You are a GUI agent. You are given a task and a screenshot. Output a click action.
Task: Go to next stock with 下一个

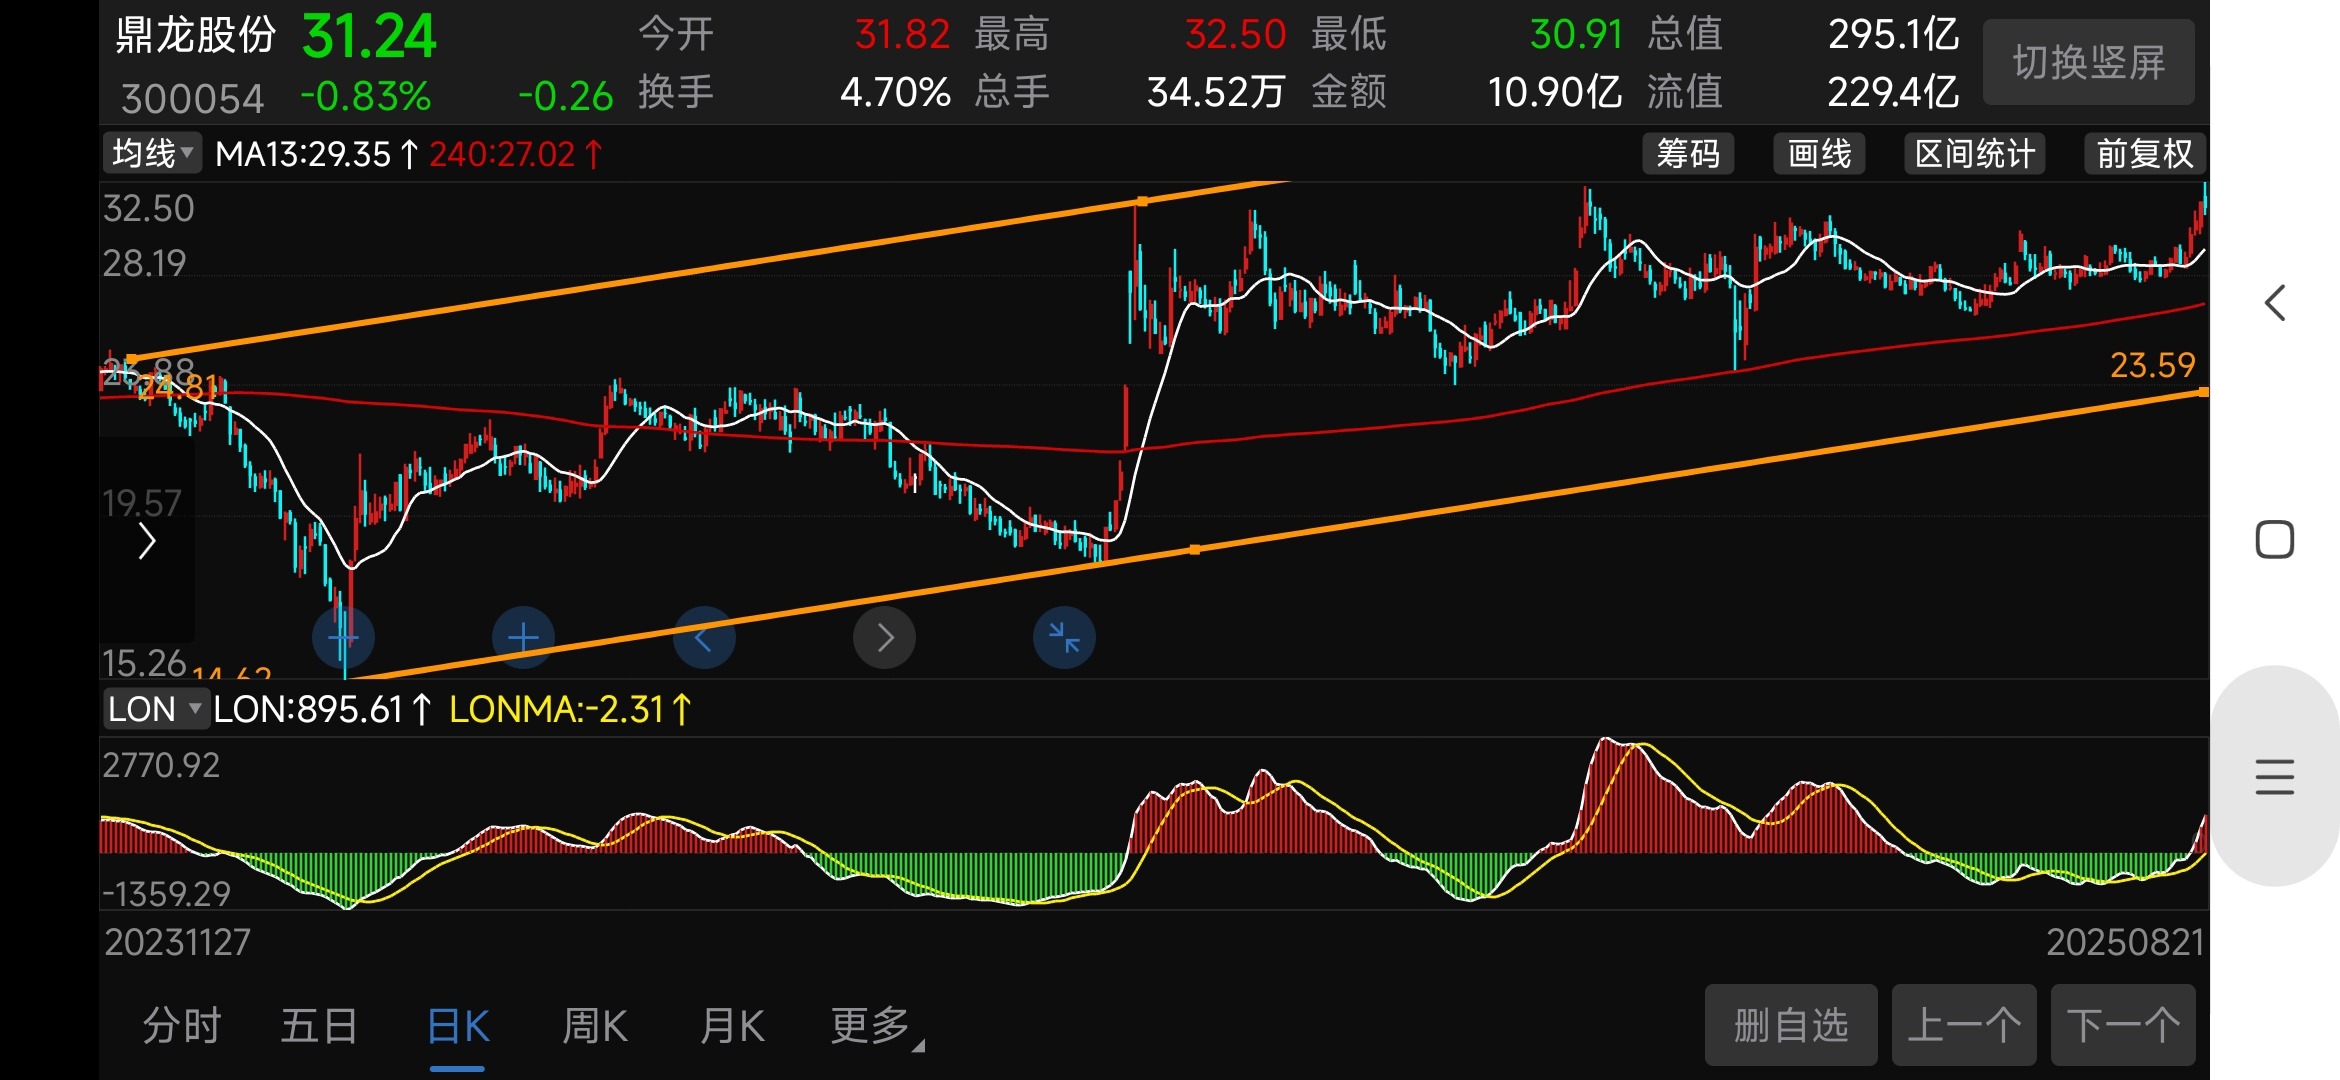click(2123, 1025)
